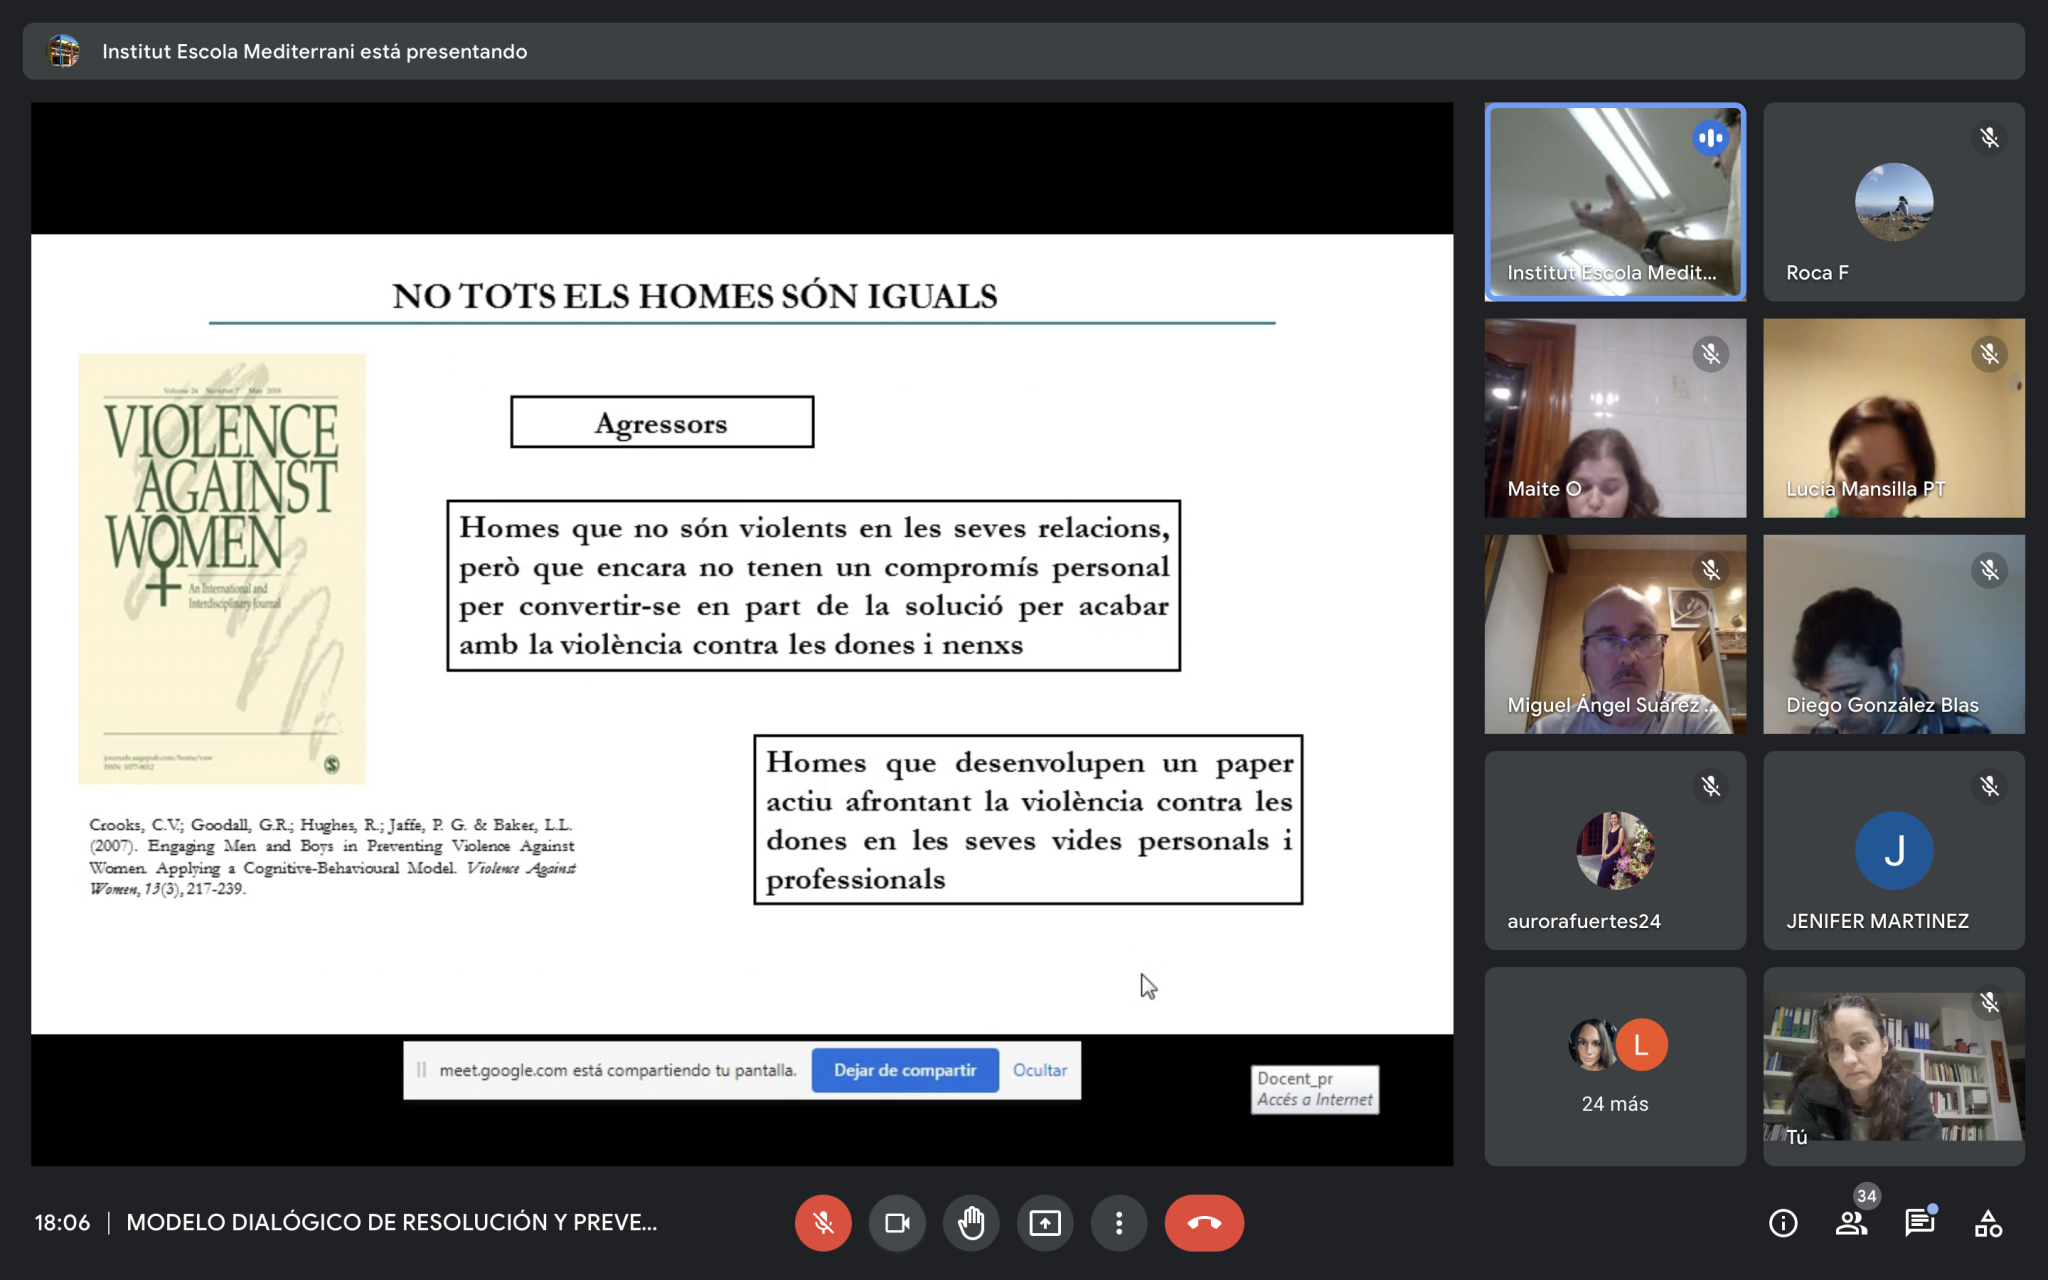Click the Crooks et al. 2007 citation text

332,856
